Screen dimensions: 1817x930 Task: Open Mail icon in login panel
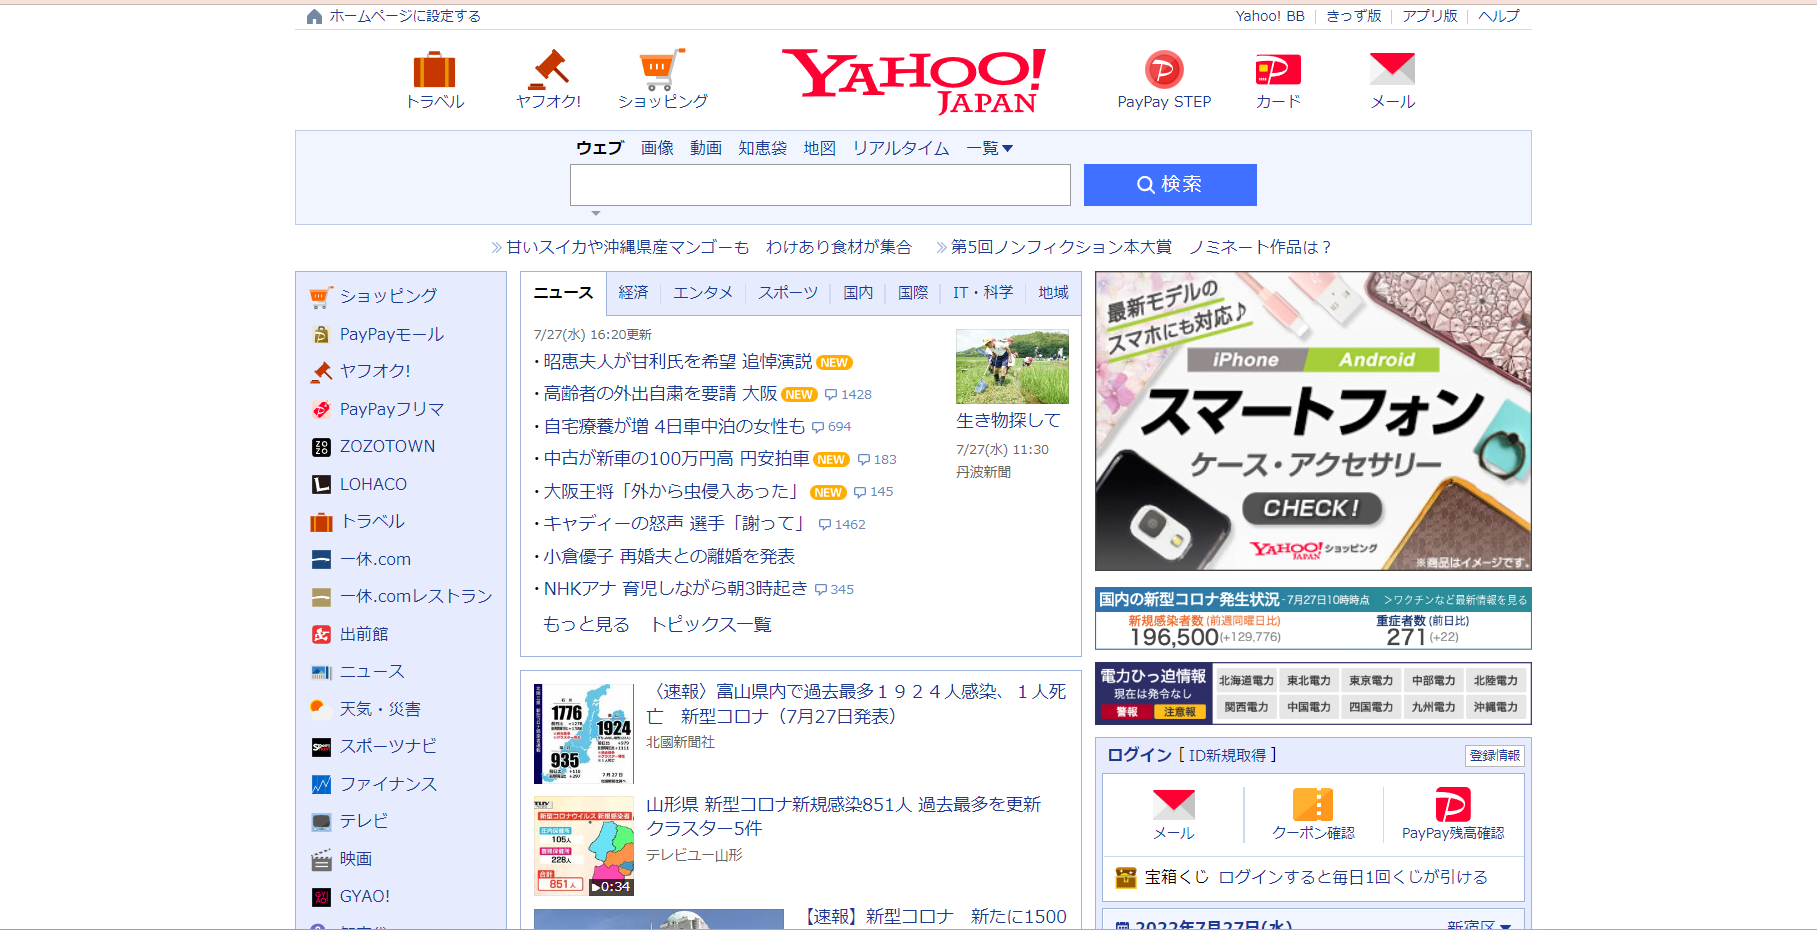point(1173,804)
